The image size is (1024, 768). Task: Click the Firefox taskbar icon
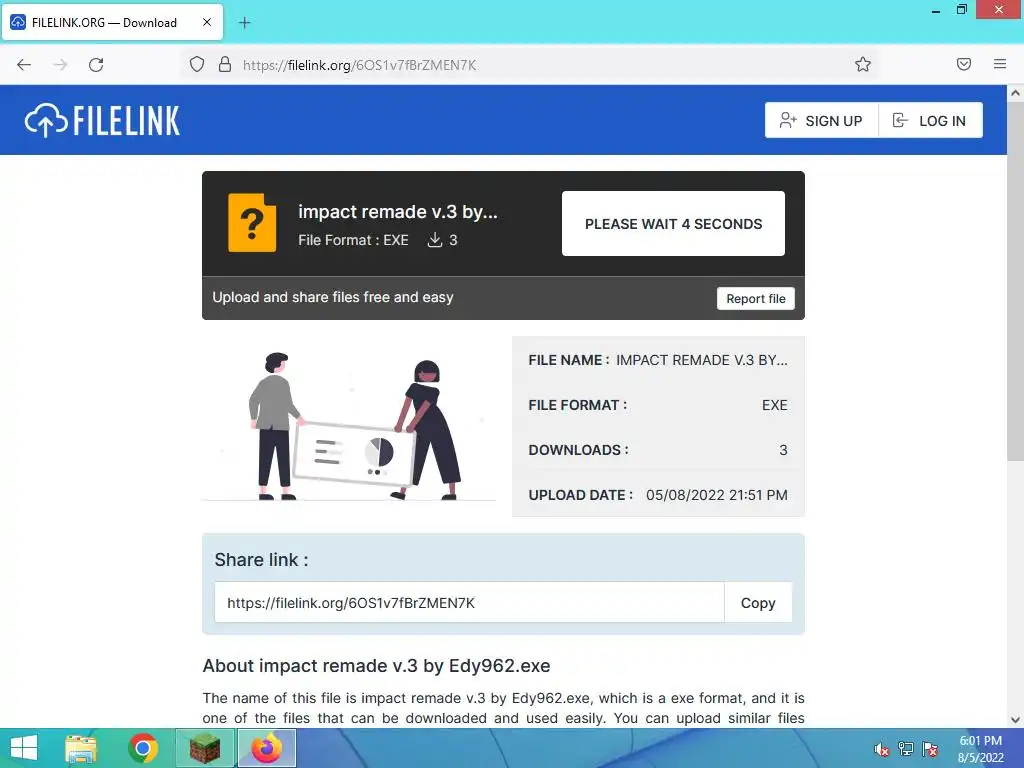pyautogui.click(x=266, y=748)
